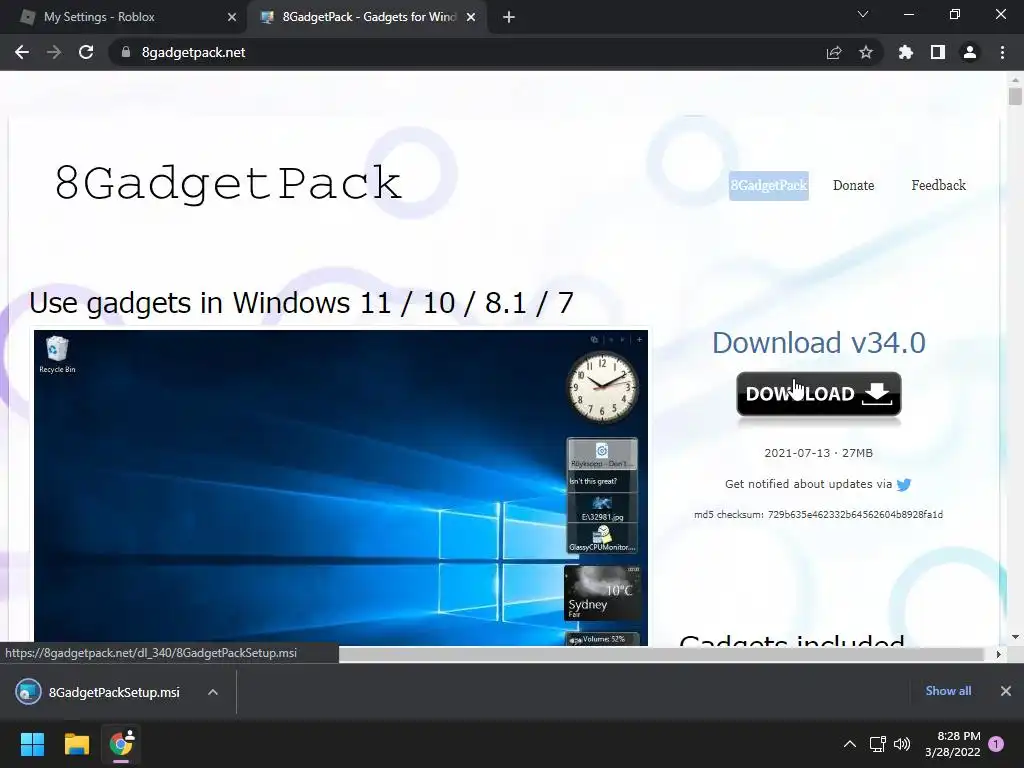Switch to My Settings - Roblox tab
The height and width of the screenshot is (768, 1024).
point(124,18)
